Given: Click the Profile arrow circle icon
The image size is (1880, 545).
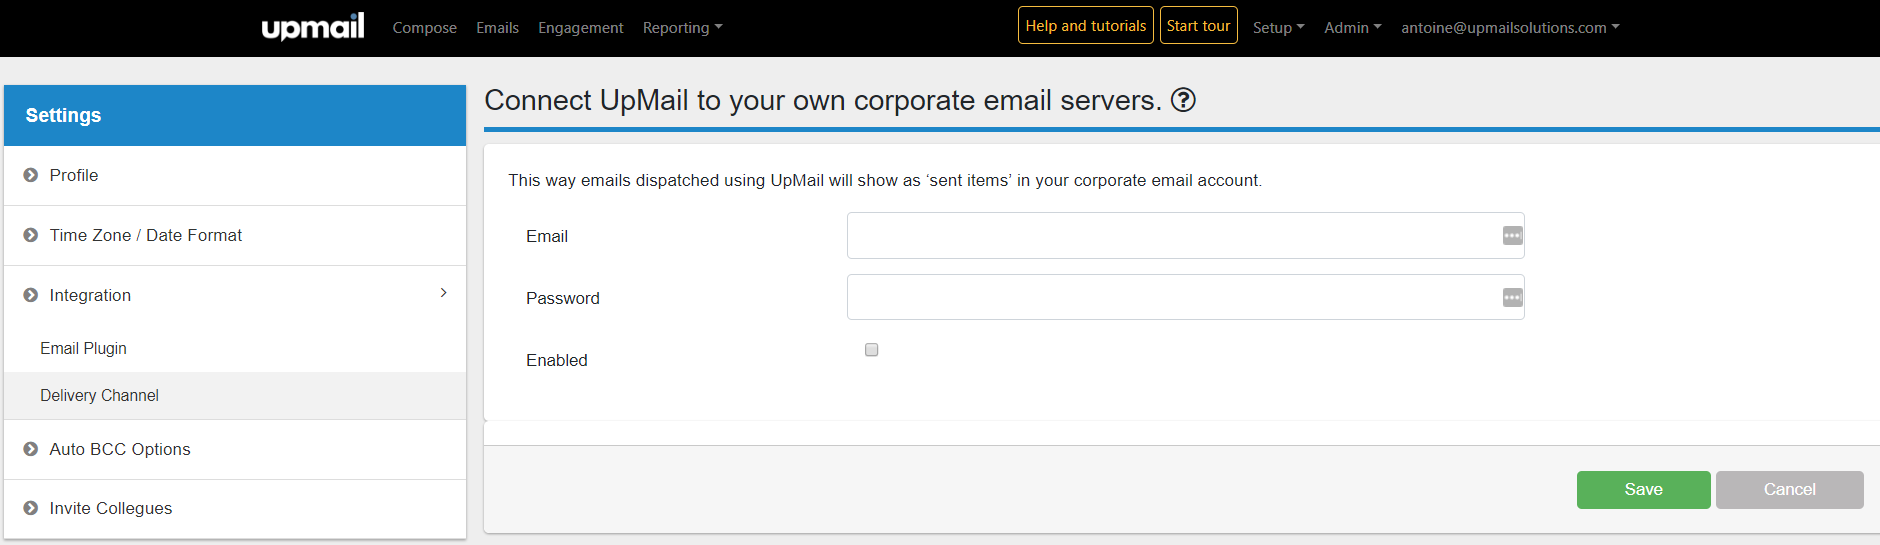Looking at the screenshot, I should 31,175.
